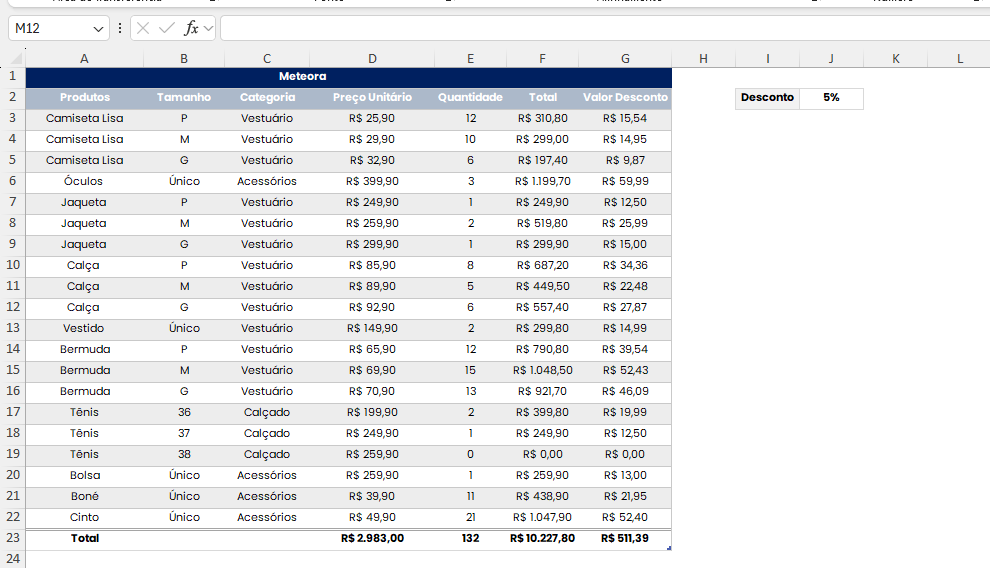
Task: Select the R$ 59,99 discount cell
Action: click(x=625, y=181)
